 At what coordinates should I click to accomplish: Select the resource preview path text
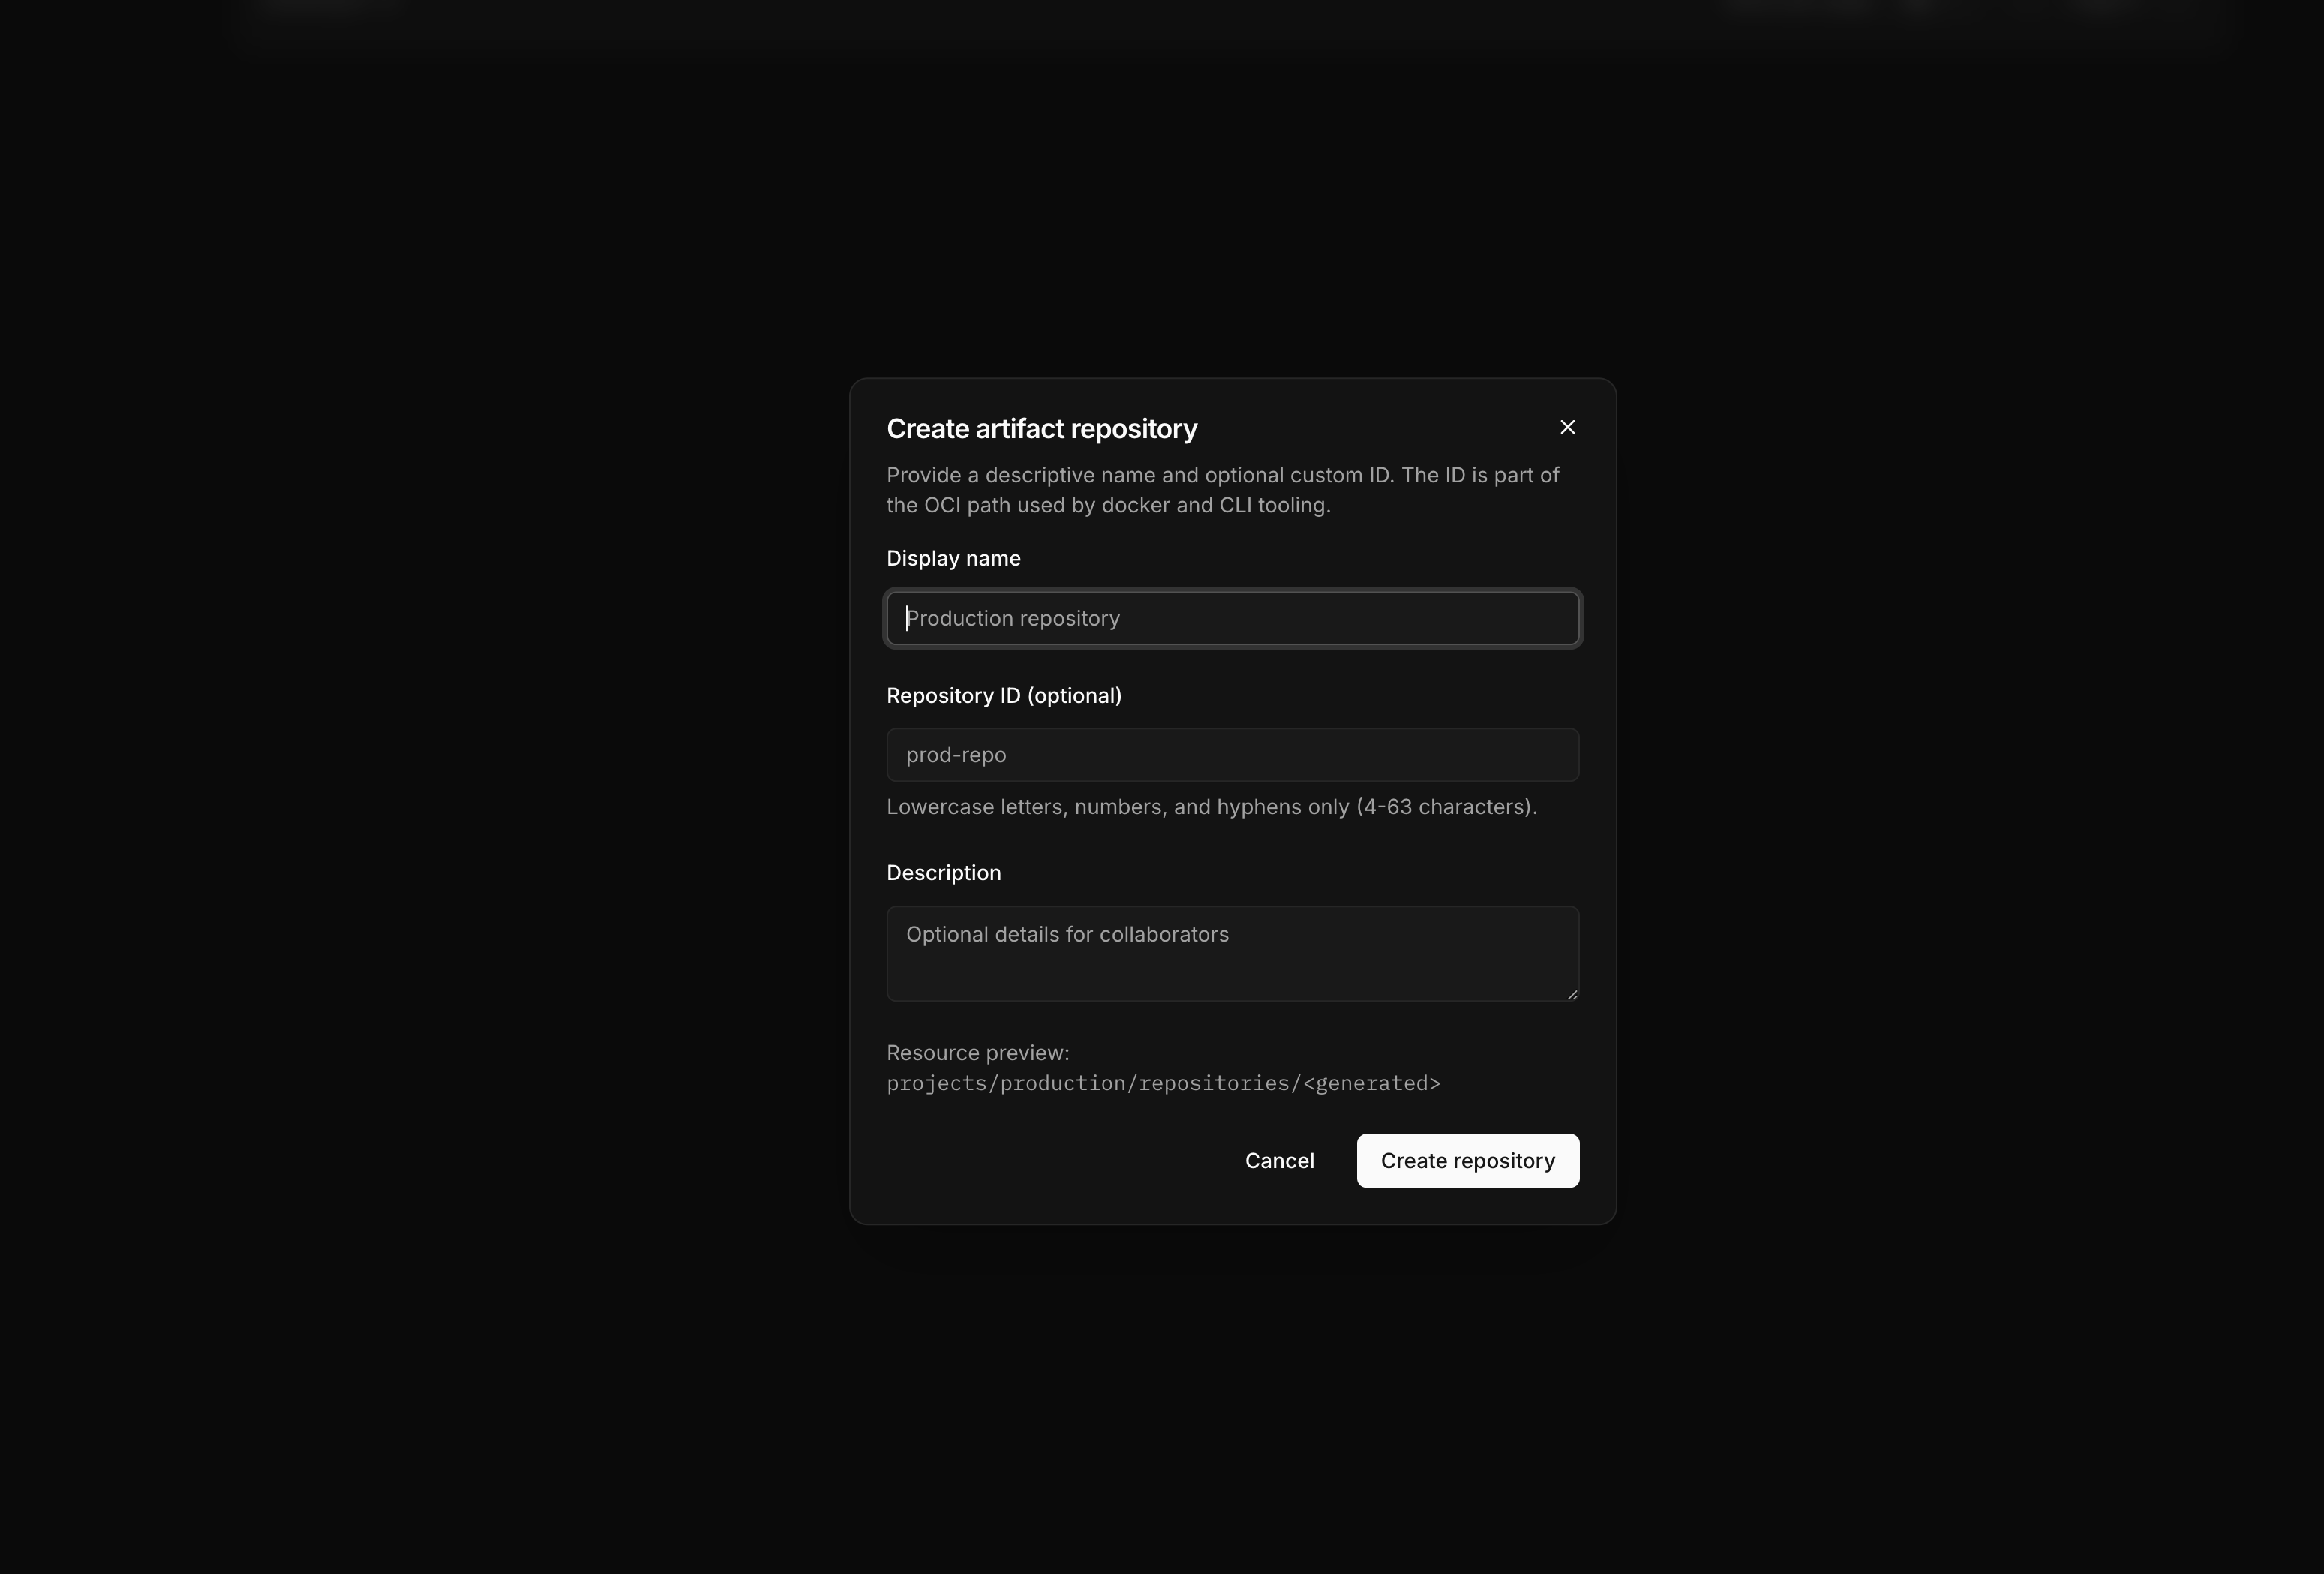coord(1163,1083)
